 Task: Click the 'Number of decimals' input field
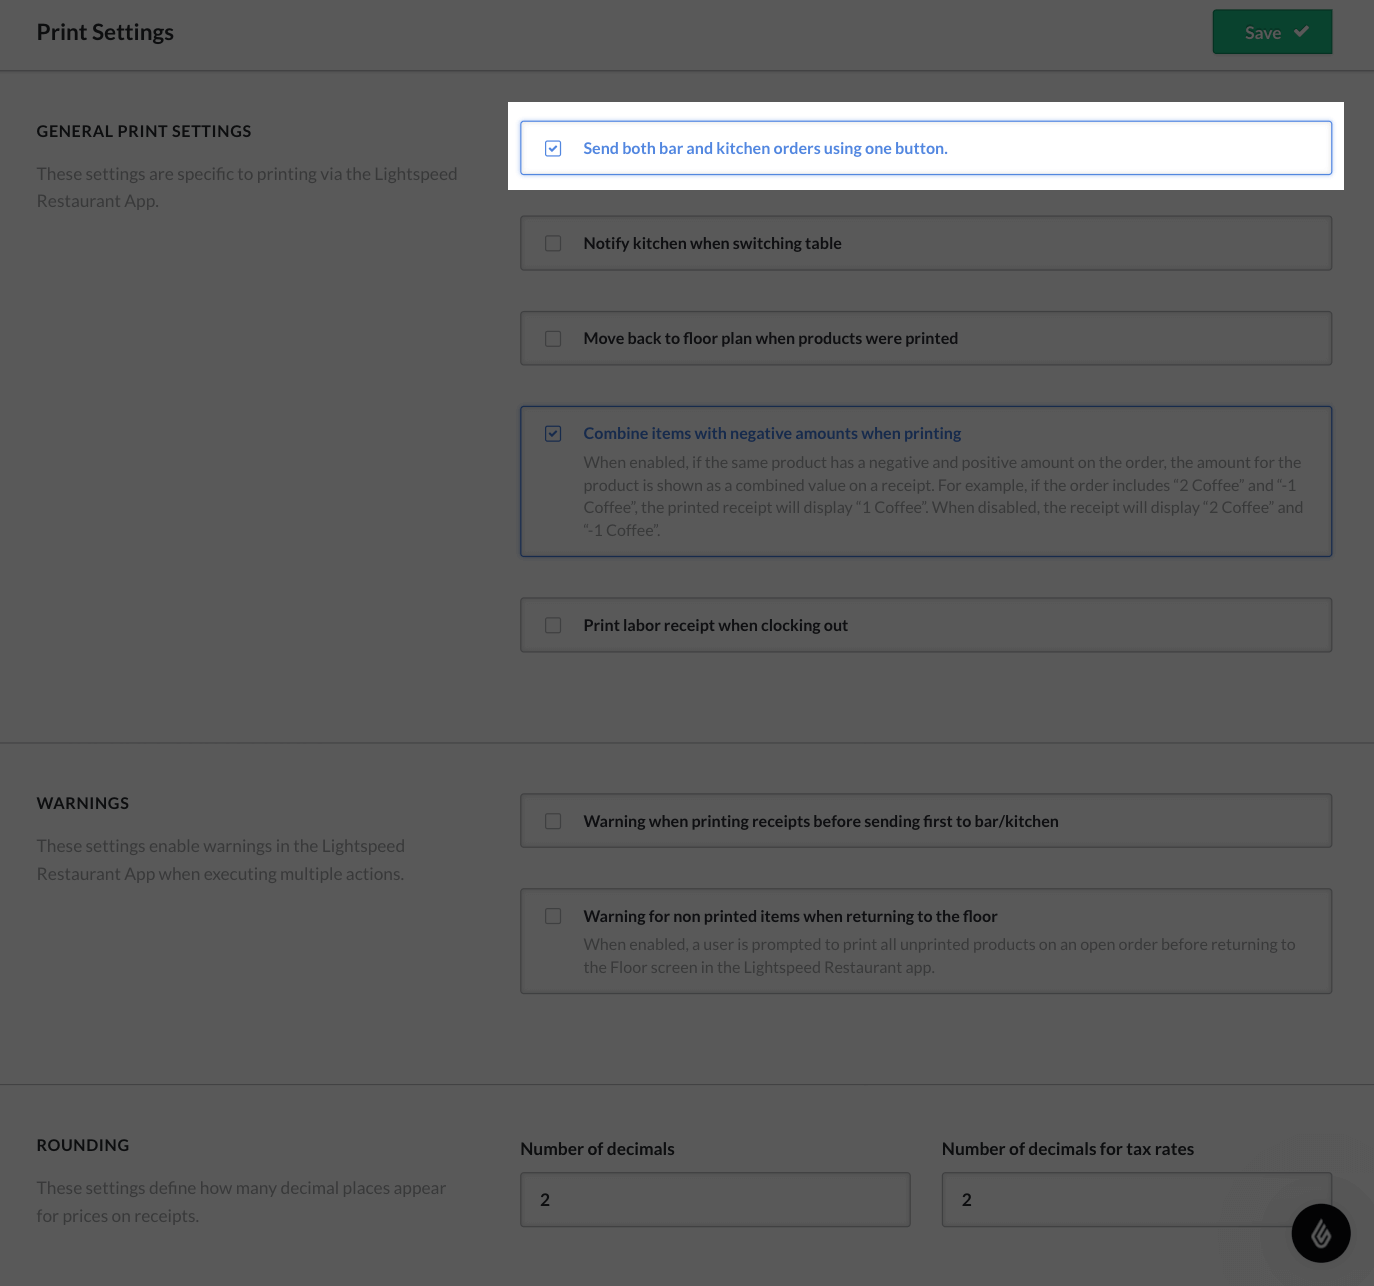click(714, 1199)
